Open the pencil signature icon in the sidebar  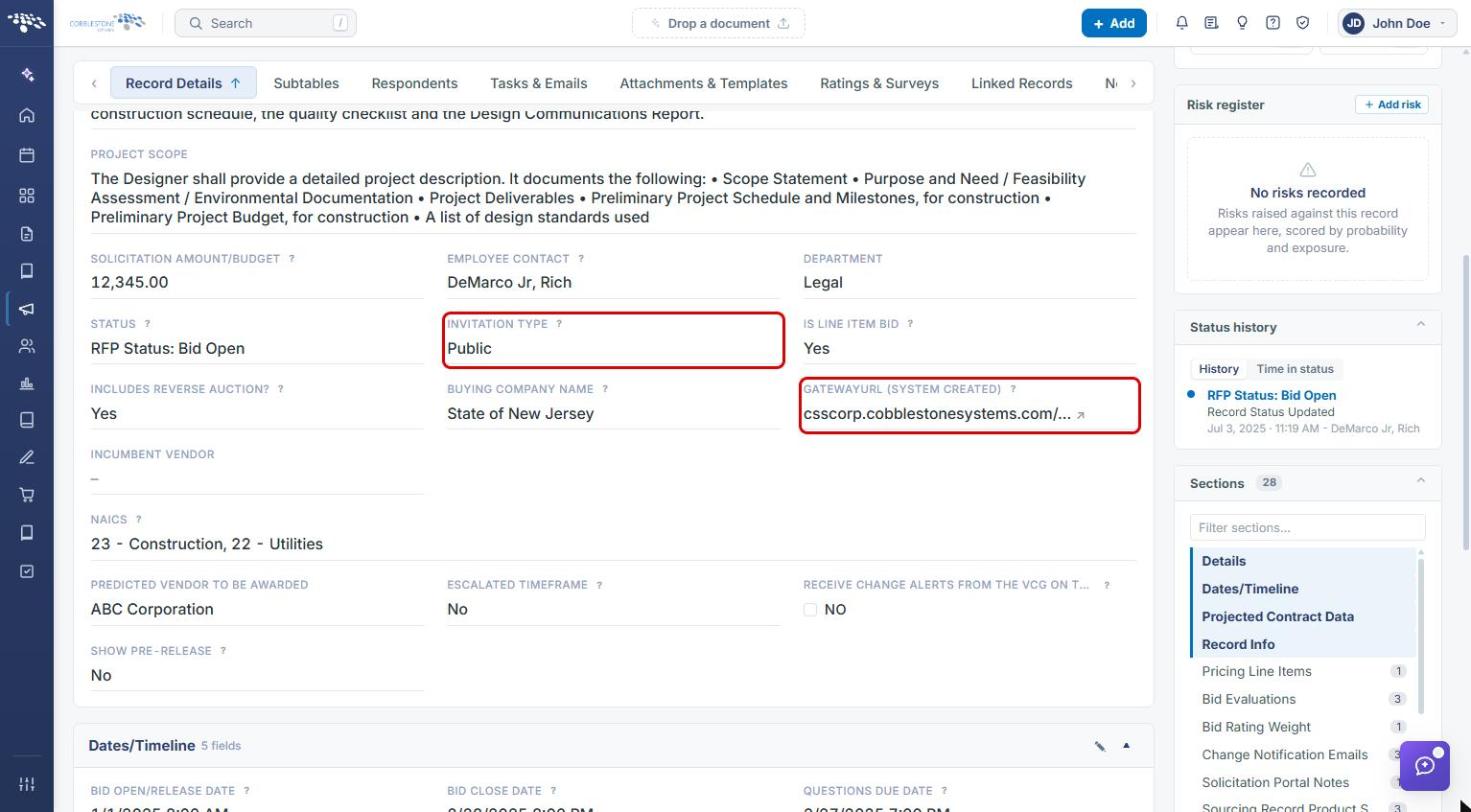pyautogui.click(x=27, y=457)
